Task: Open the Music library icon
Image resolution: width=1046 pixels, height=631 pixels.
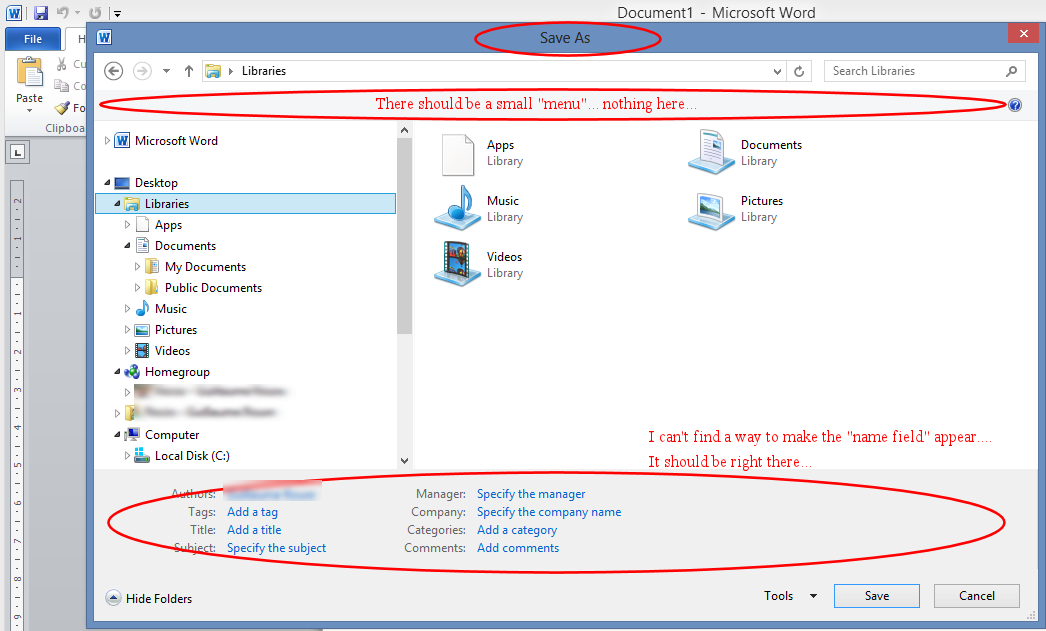Action: tap(458, 208)
